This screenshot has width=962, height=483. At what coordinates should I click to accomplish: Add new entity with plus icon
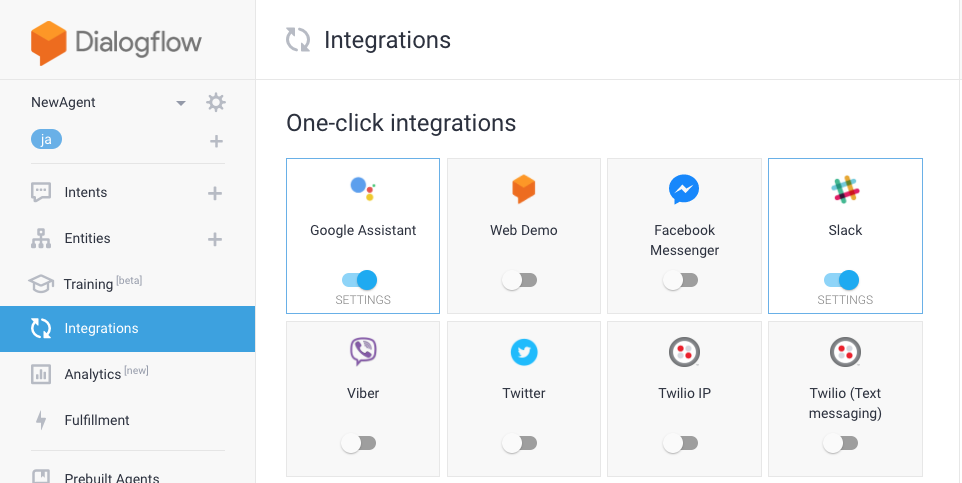[x=215, y=239]
